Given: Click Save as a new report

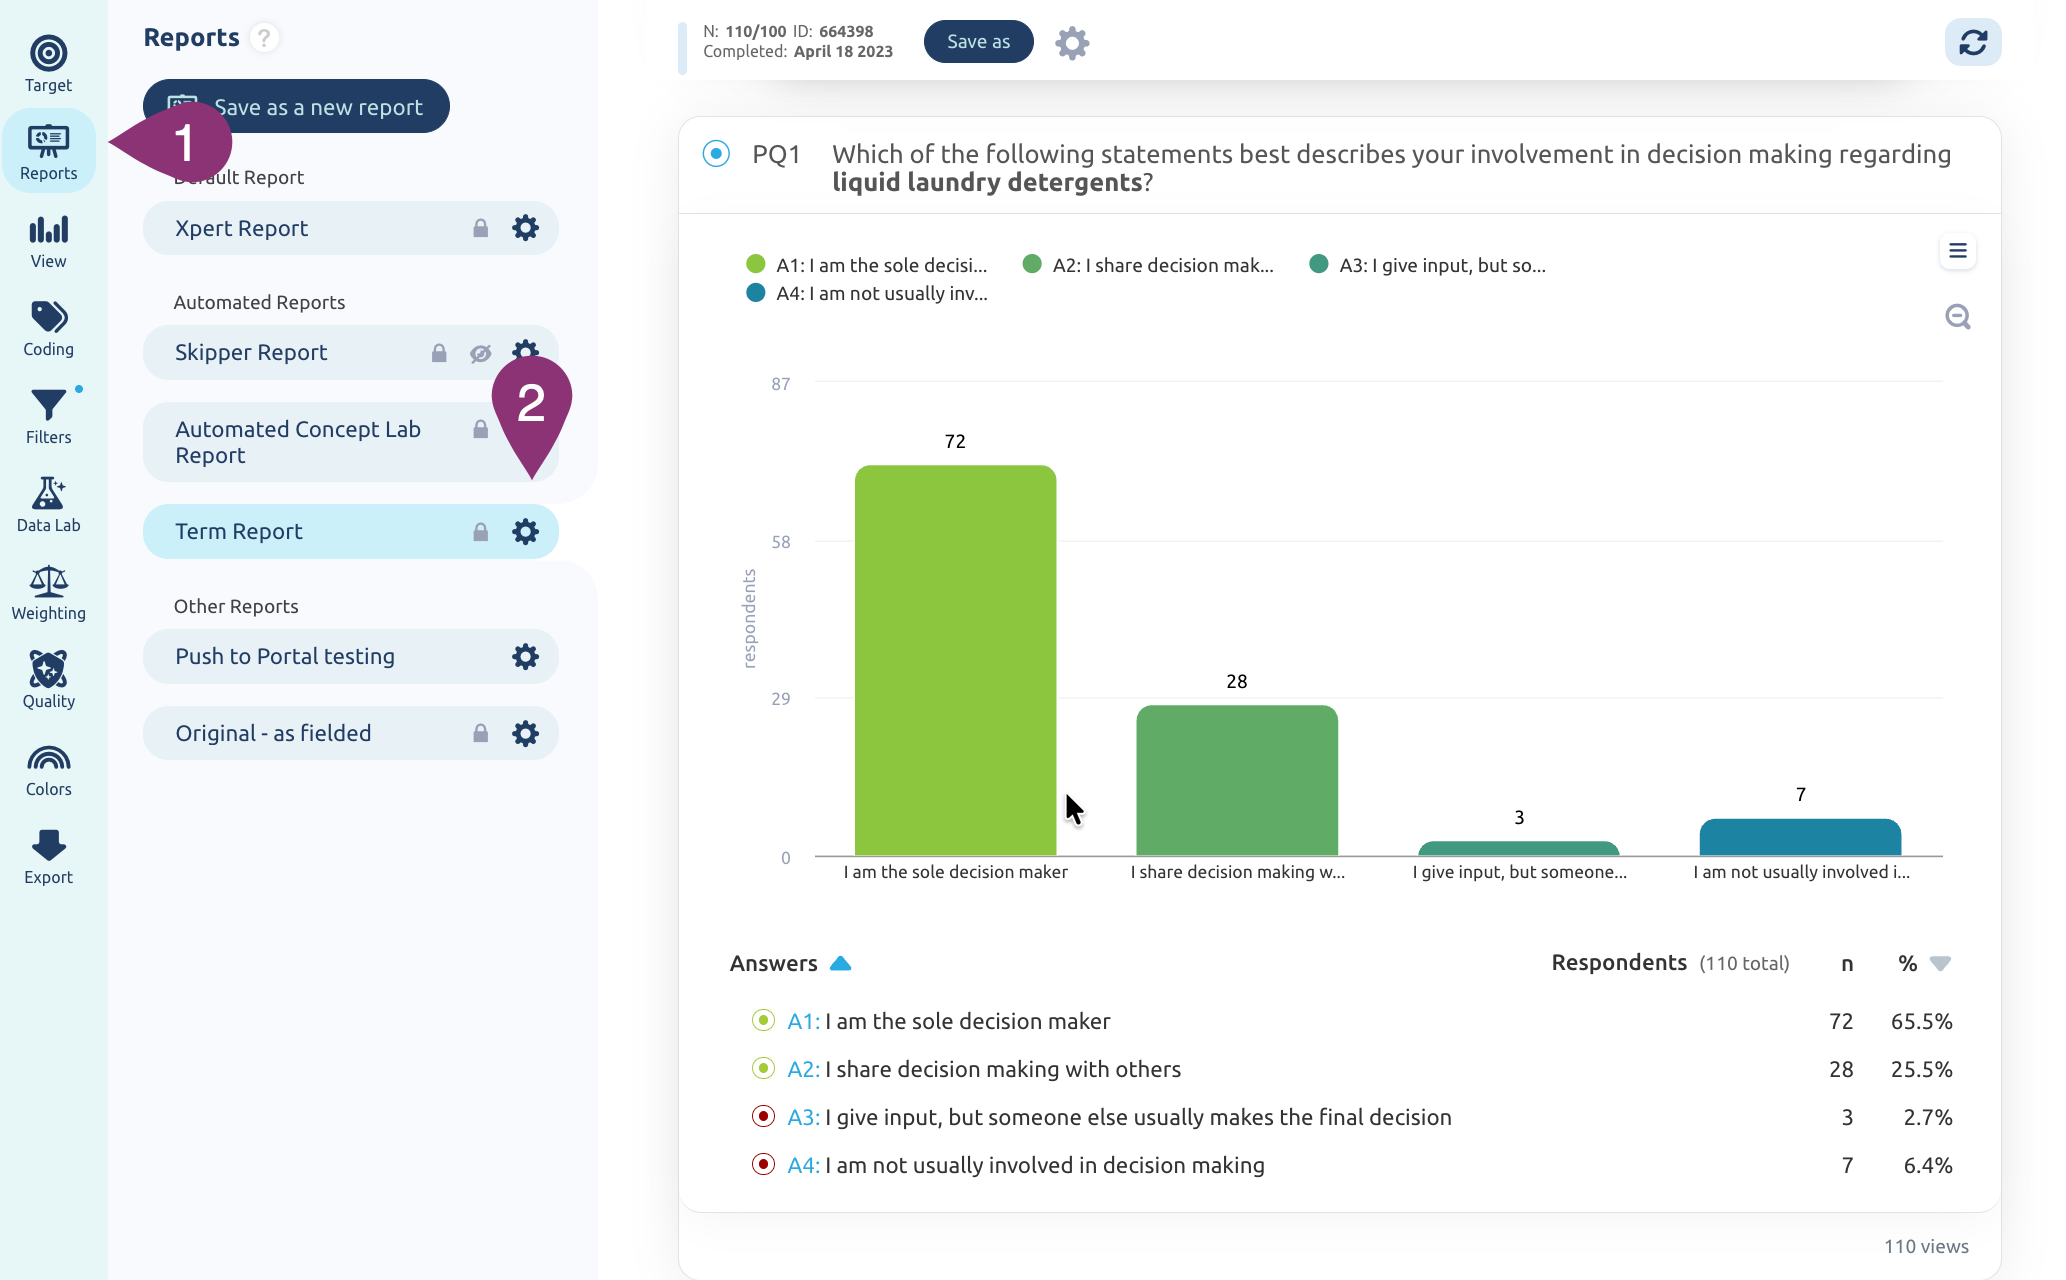Looking at the screenshot, I should tap(296, 106).
